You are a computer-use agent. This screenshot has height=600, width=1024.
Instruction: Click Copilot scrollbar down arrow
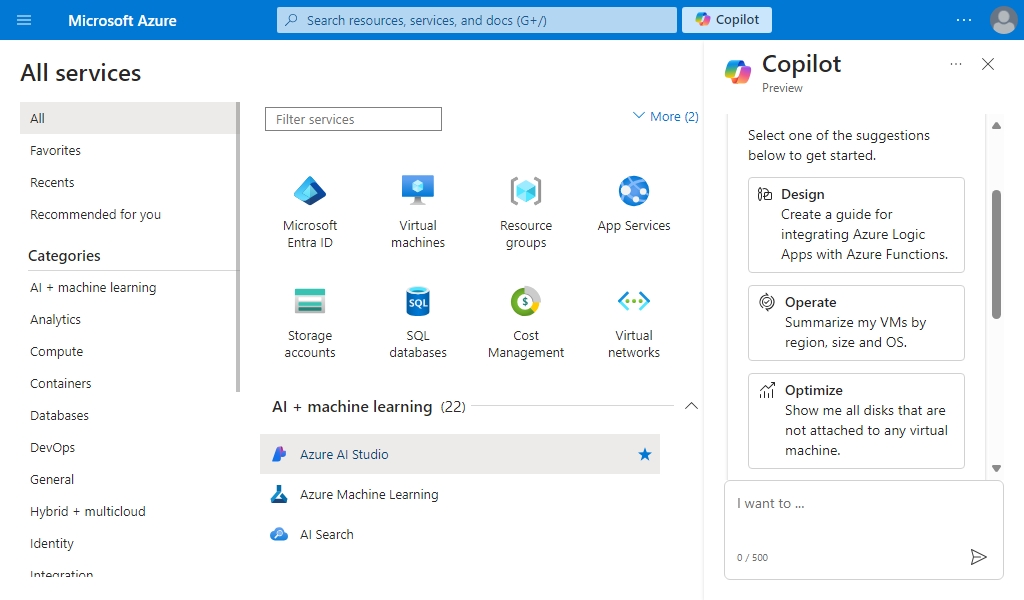click(x=997, y=468)
